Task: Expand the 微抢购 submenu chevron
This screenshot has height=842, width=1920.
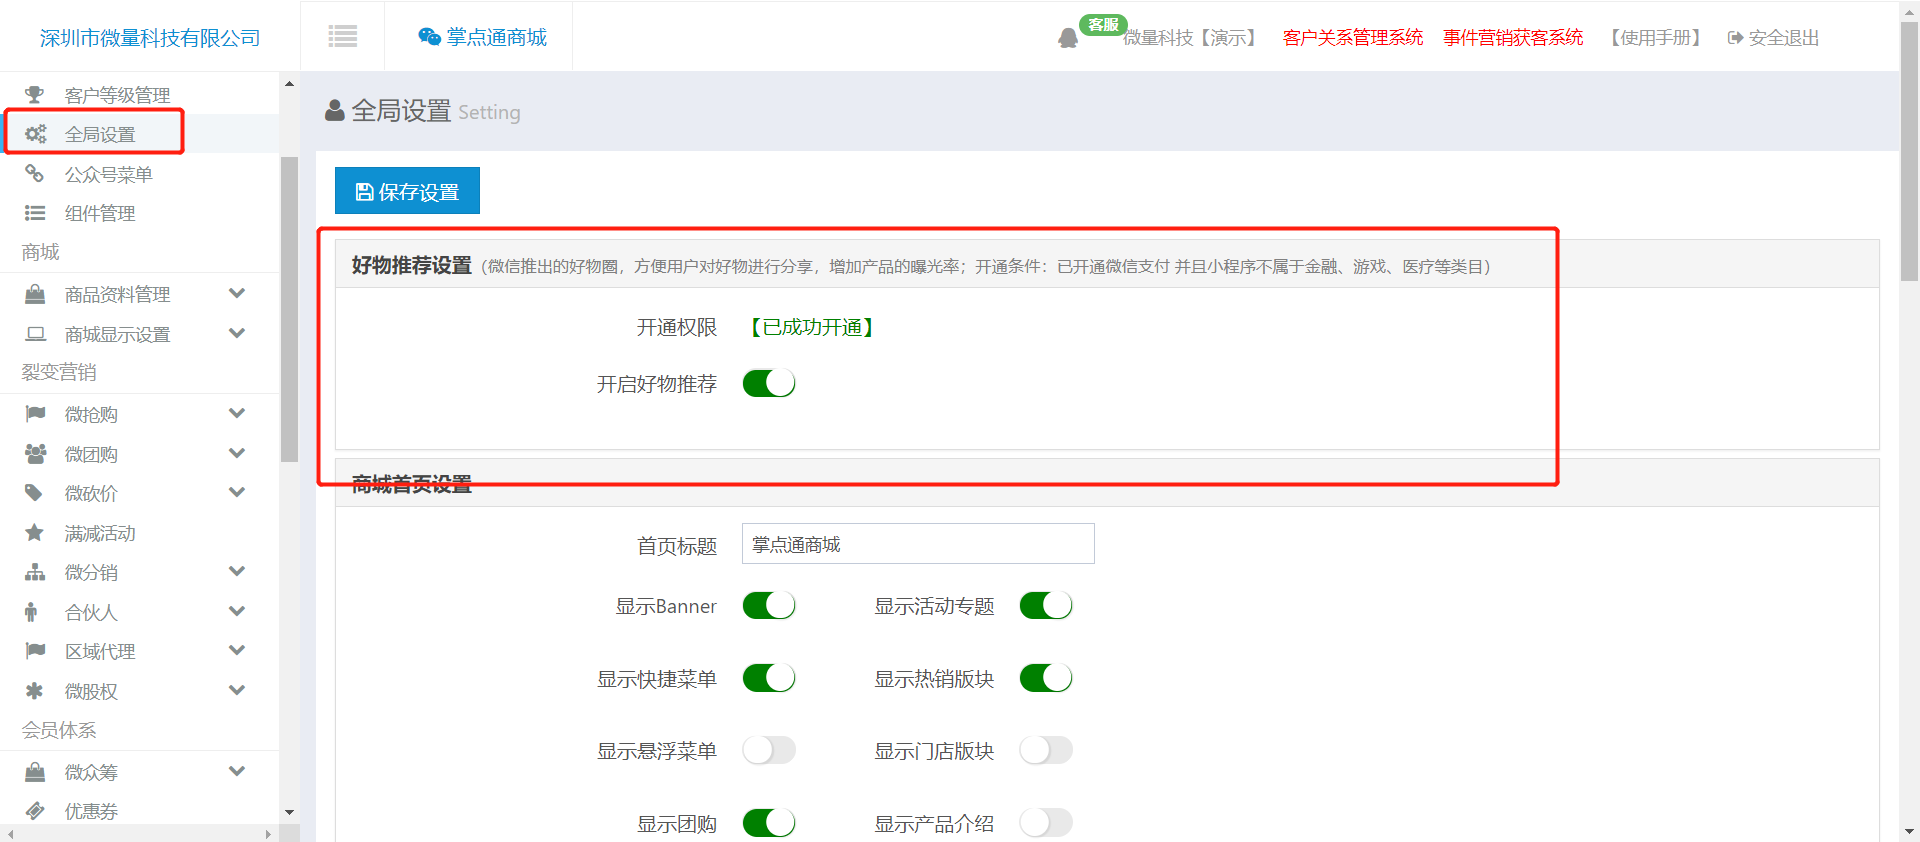Action: [x=237, y=413]
